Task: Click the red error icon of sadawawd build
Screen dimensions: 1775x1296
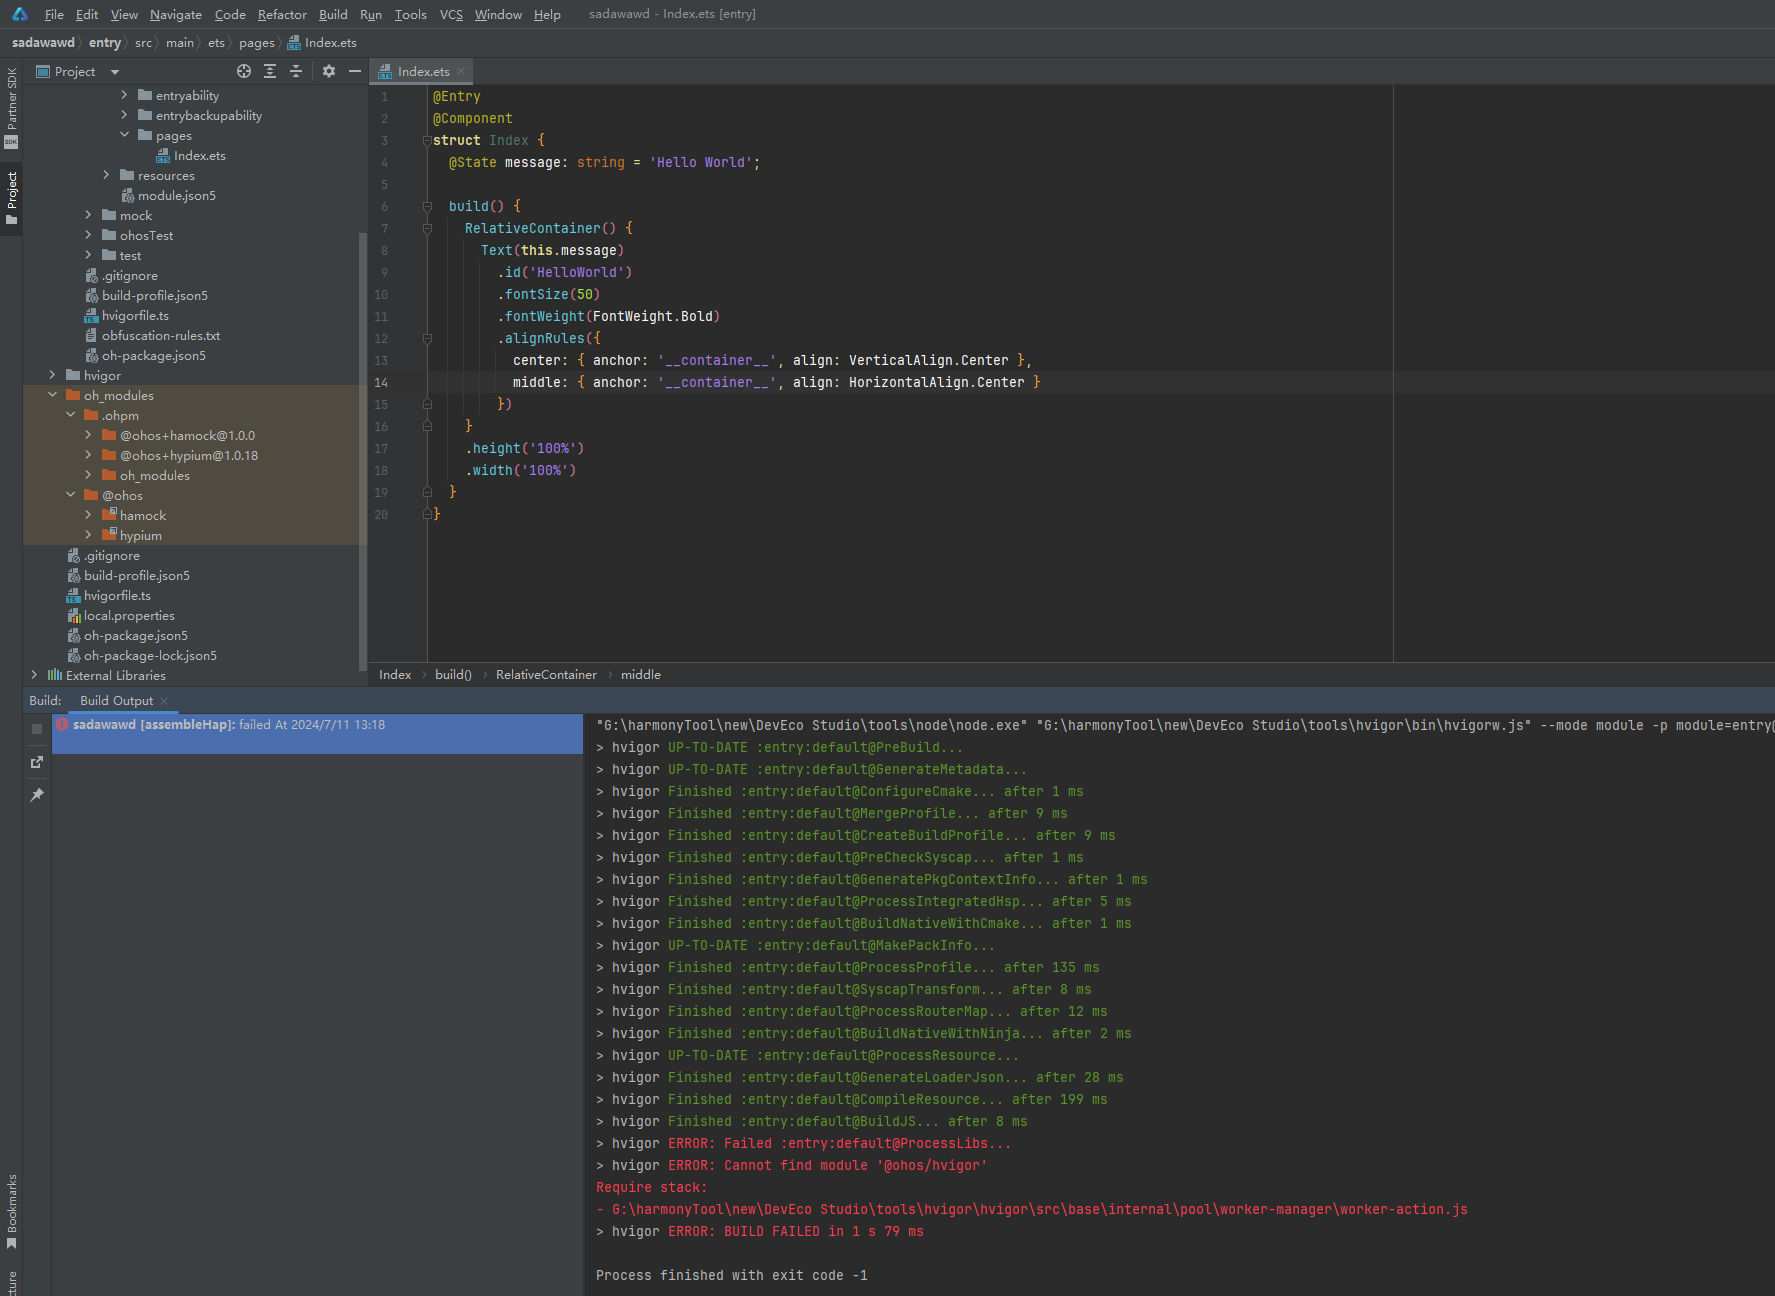Action: point(62,724)
